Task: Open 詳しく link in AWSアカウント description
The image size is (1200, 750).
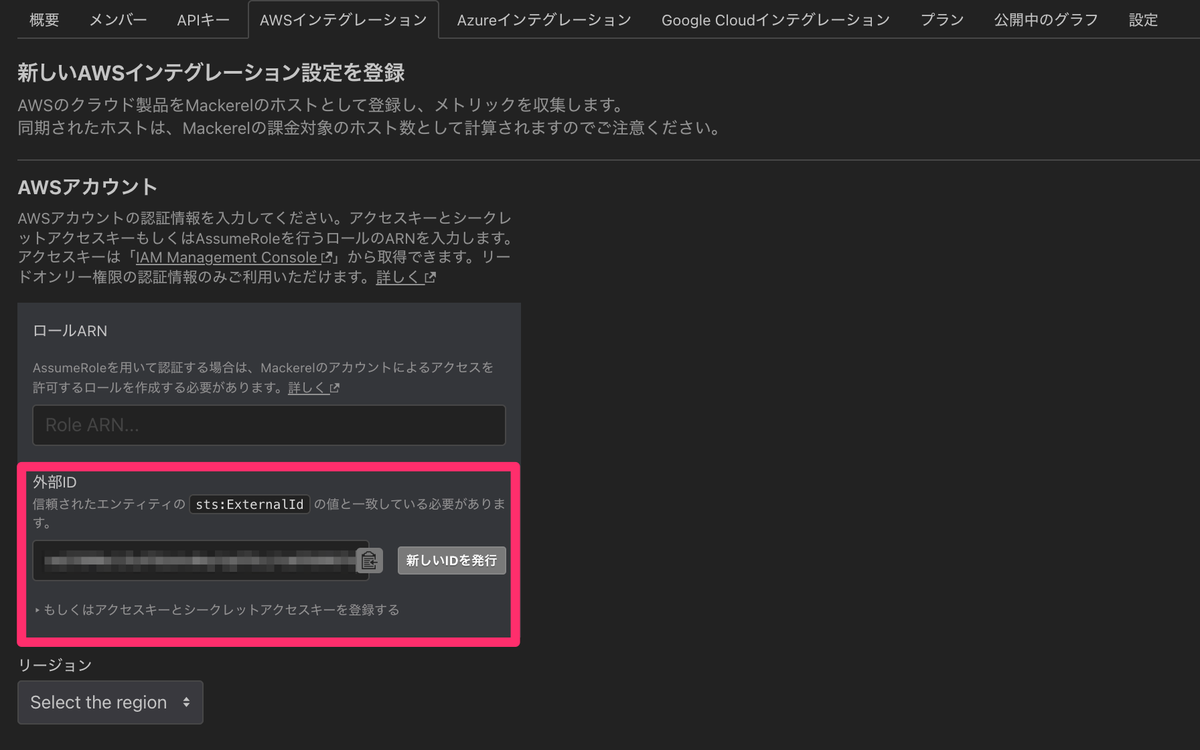Action: click(x=406, y=277)
